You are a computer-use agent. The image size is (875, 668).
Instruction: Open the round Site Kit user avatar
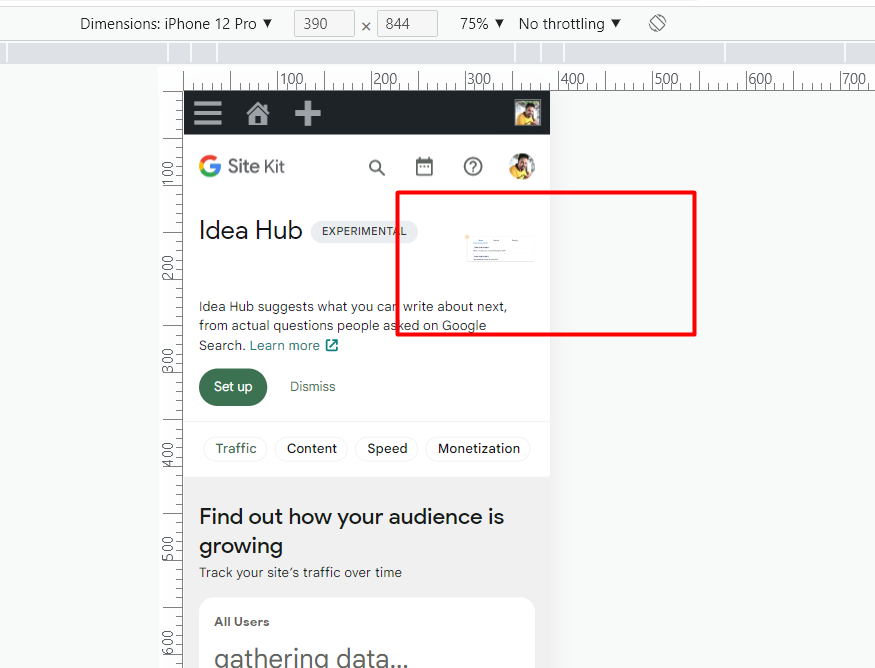click(522, 166)
